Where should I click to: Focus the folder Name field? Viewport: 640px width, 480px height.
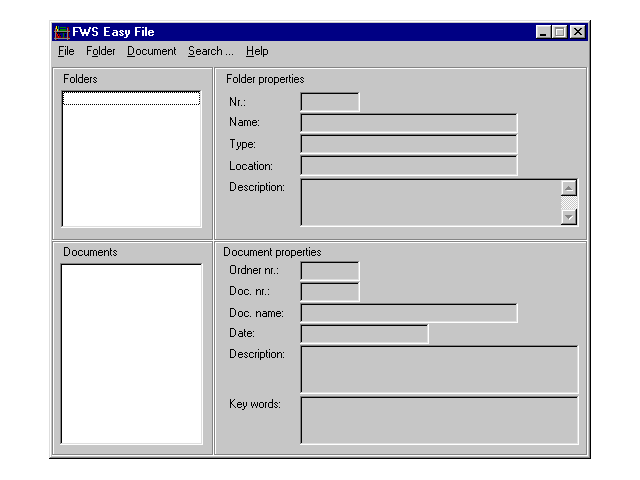click(x=408, y=123)
